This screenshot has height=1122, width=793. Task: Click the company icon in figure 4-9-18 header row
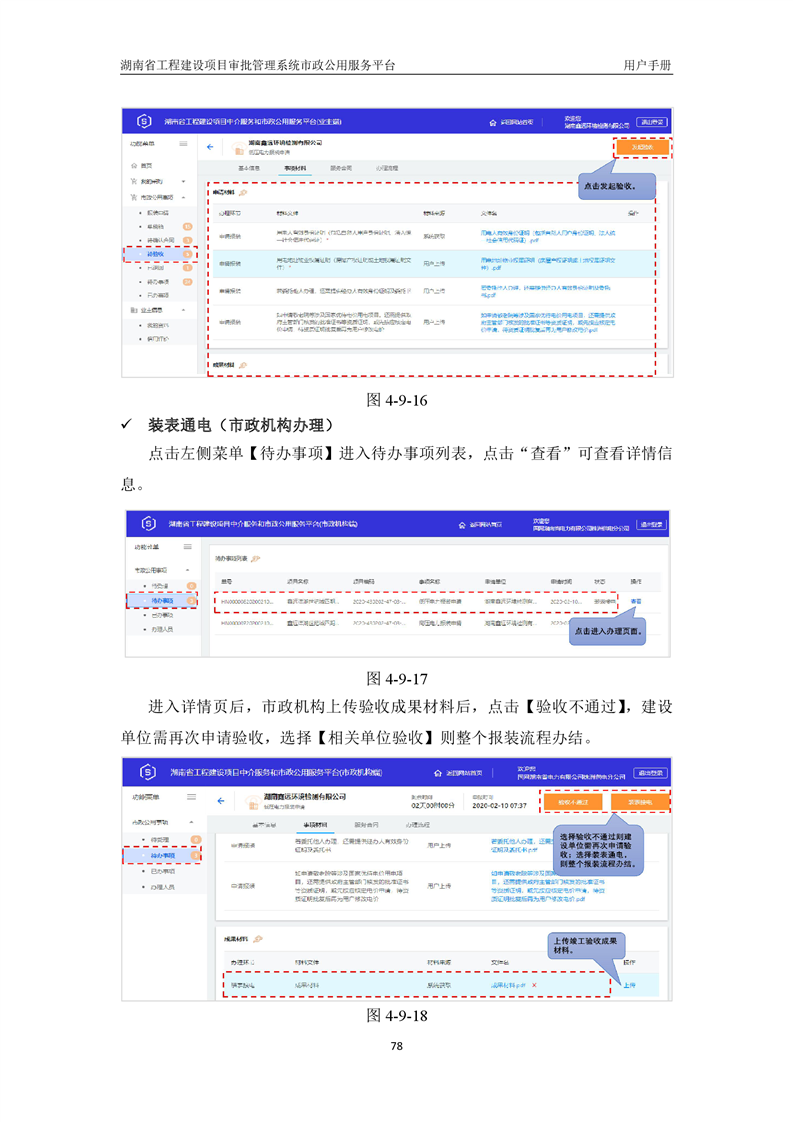point(251,801)
